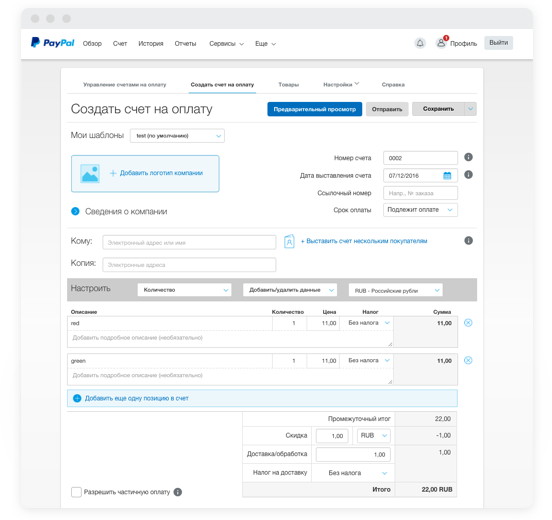This screenshot has height=520, width=552.
Task: Open the История menu item
Action: (151, 44)
